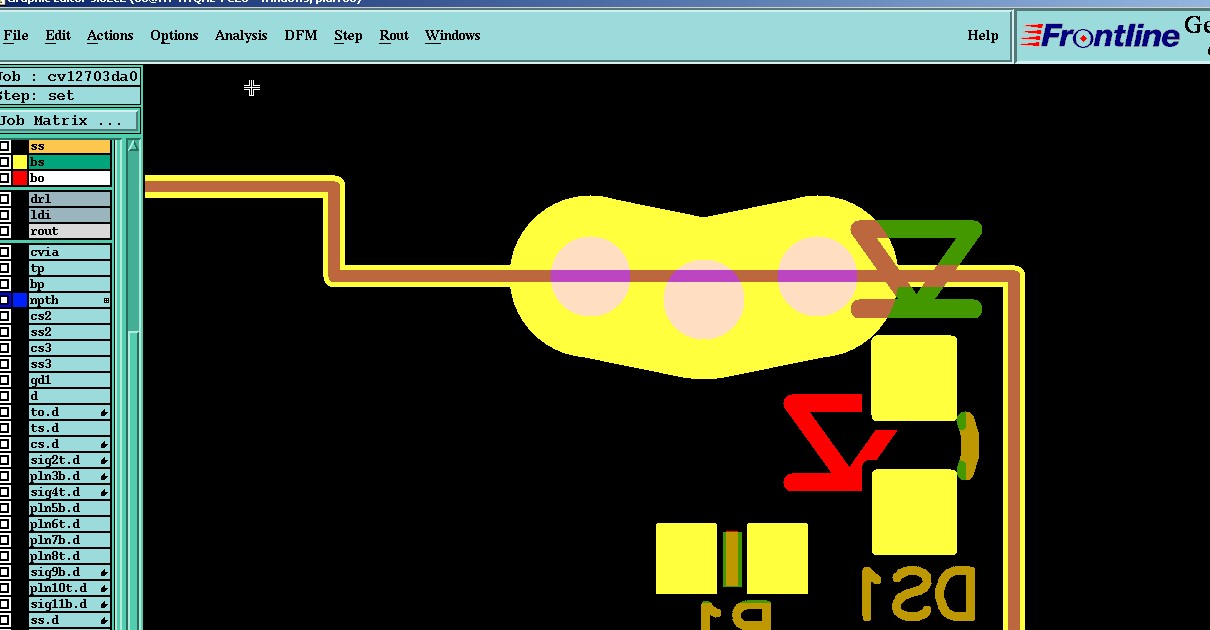The image size is (1210, 630).
Task: Open the Options menu
Action: point(174,35)
